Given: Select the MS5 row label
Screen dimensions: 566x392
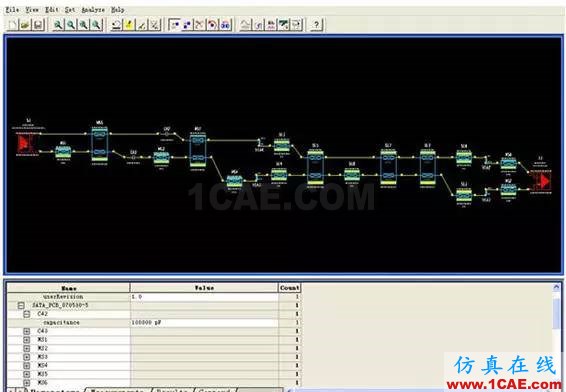Looking at the screenshot, I should coord(42,374).
